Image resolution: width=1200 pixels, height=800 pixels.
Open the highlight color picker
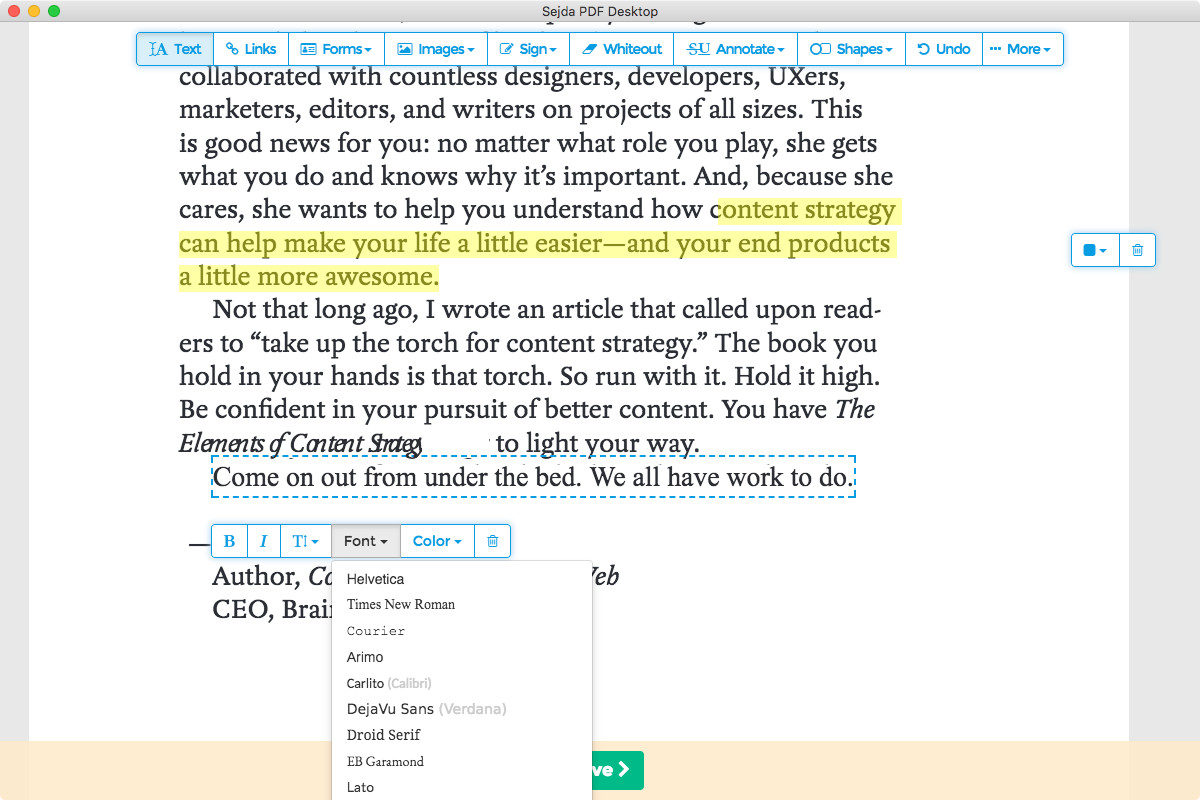[x=1095, y=250]
